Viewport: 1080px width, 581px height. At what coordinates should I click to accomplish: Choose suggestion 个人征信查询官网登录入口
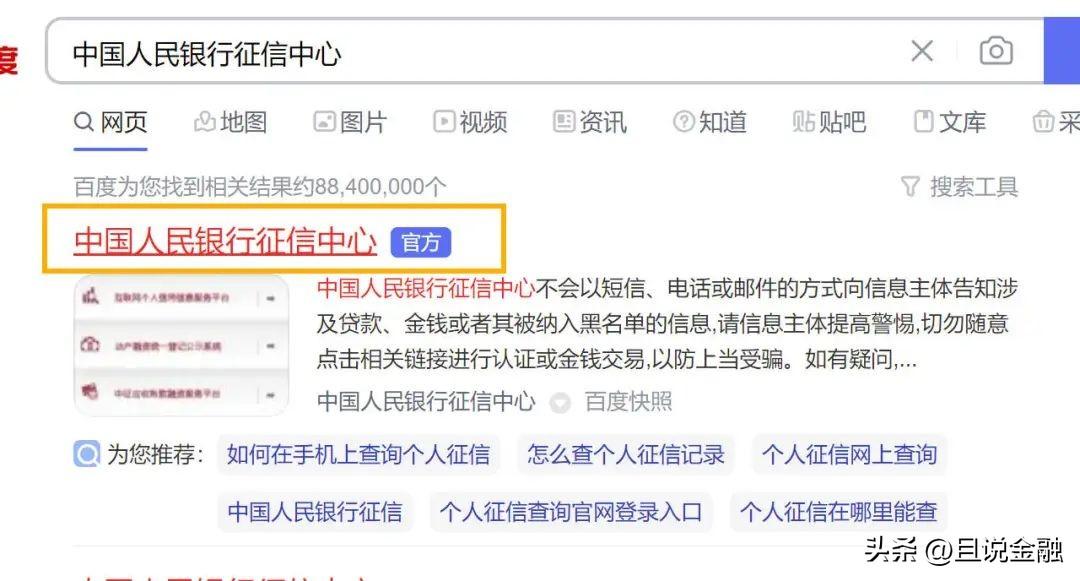click(571, 511)
